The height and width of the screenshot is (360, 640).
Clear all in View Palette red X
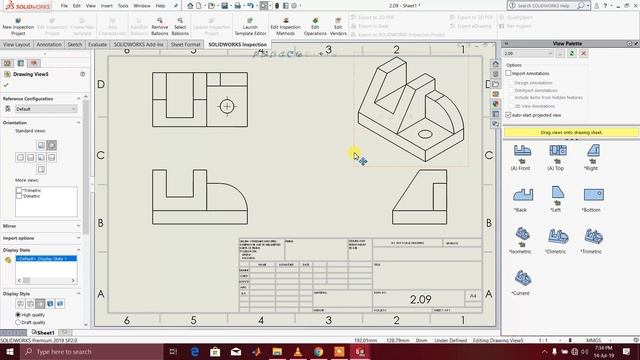(x=584, y=53)
